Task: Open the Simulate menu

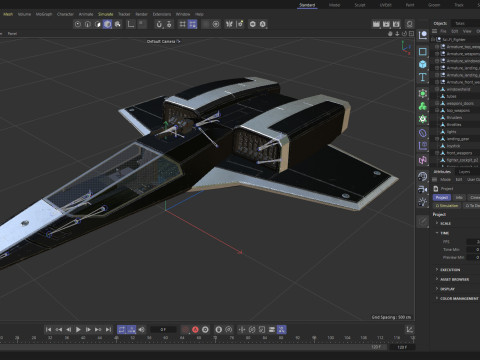Action: click(x=105, y=14)
